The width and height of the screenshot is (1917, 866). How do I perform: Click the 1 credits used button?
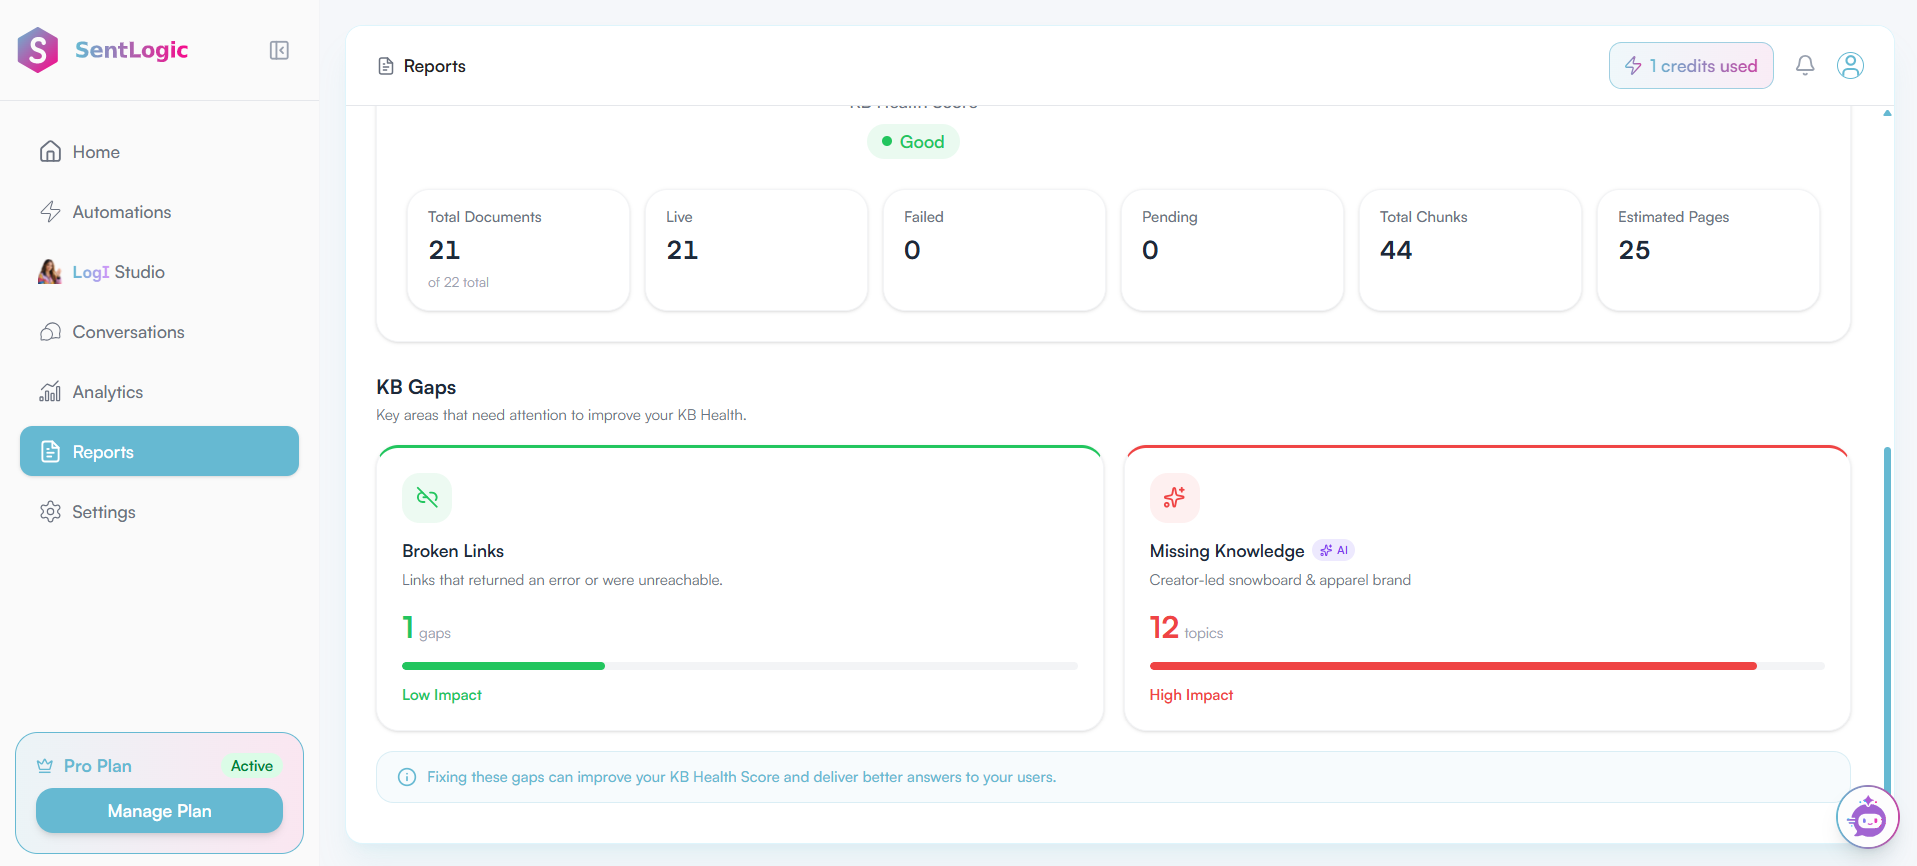point(1691,66)
